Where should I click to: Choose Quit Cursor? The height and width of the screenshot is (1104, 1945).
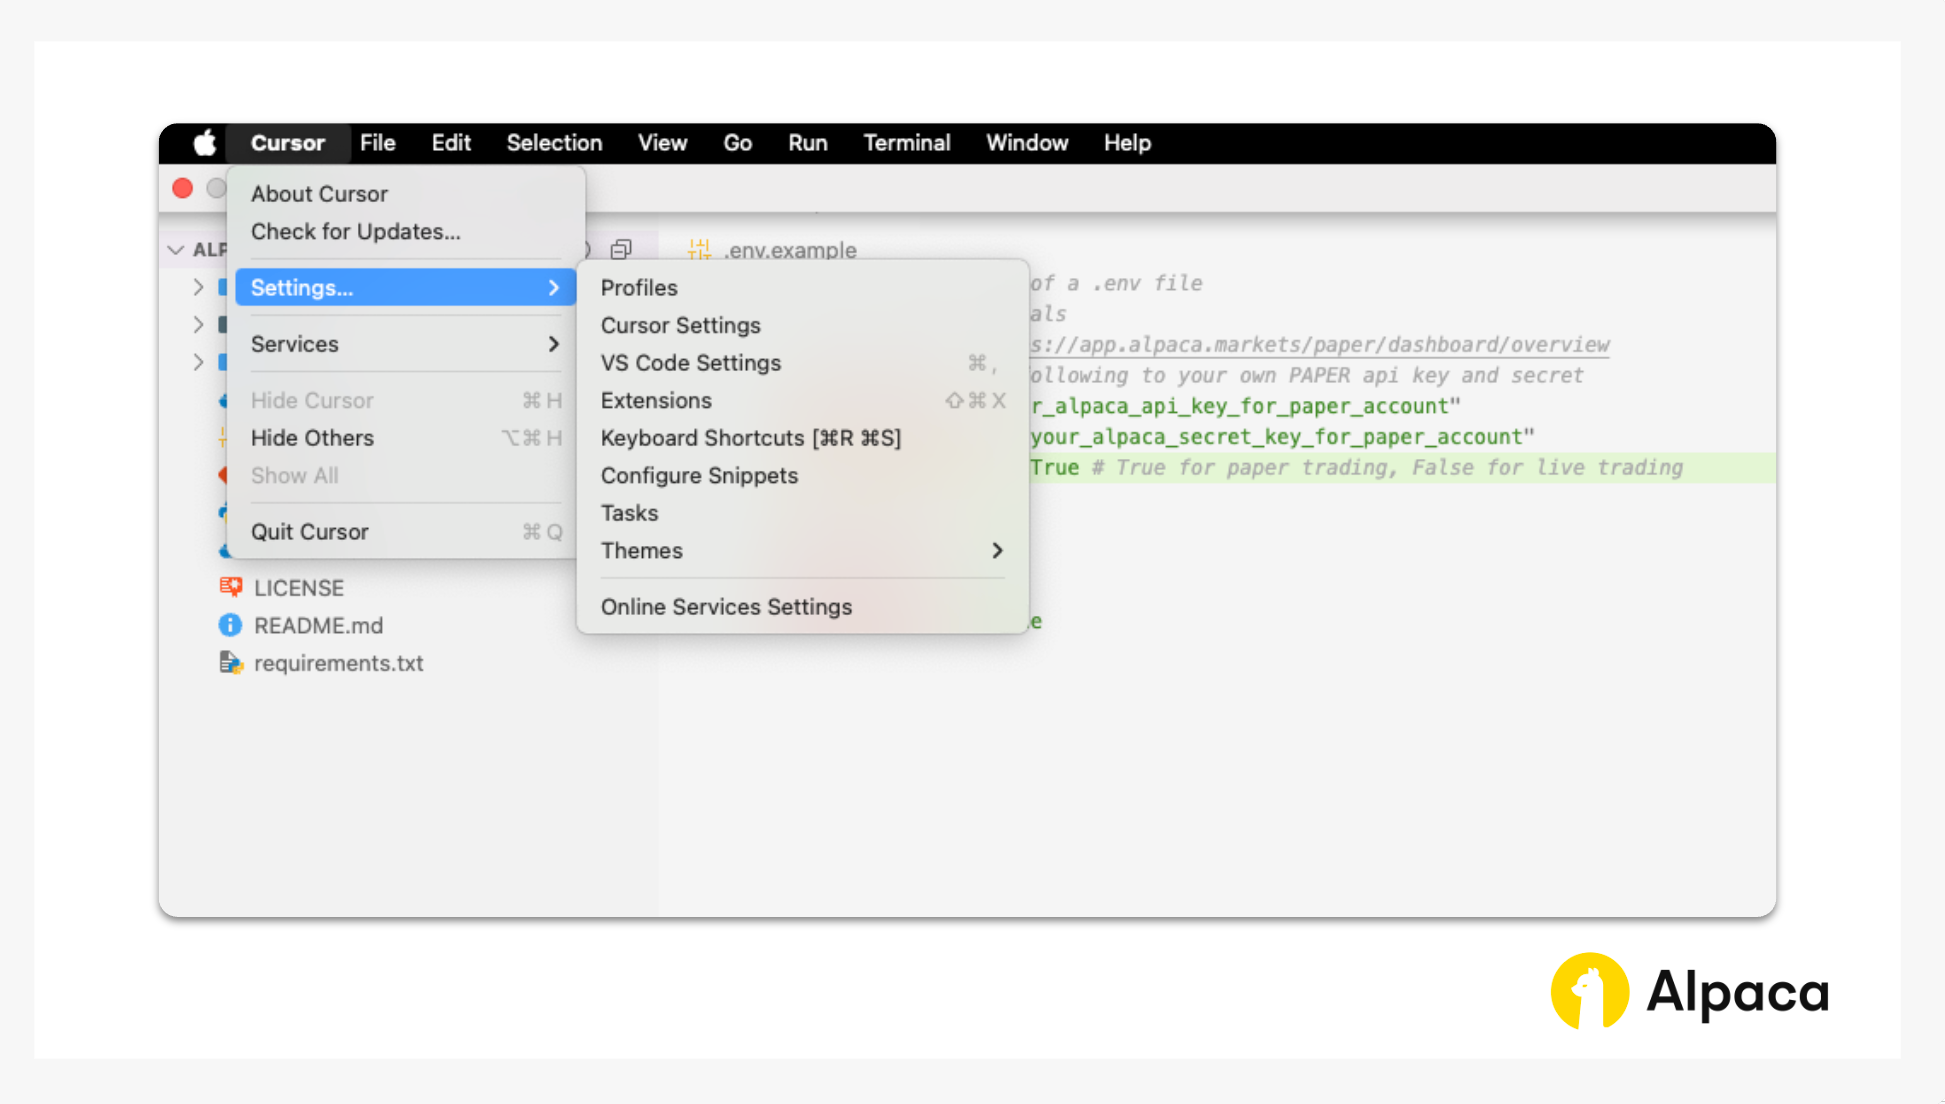pos(405,532)
